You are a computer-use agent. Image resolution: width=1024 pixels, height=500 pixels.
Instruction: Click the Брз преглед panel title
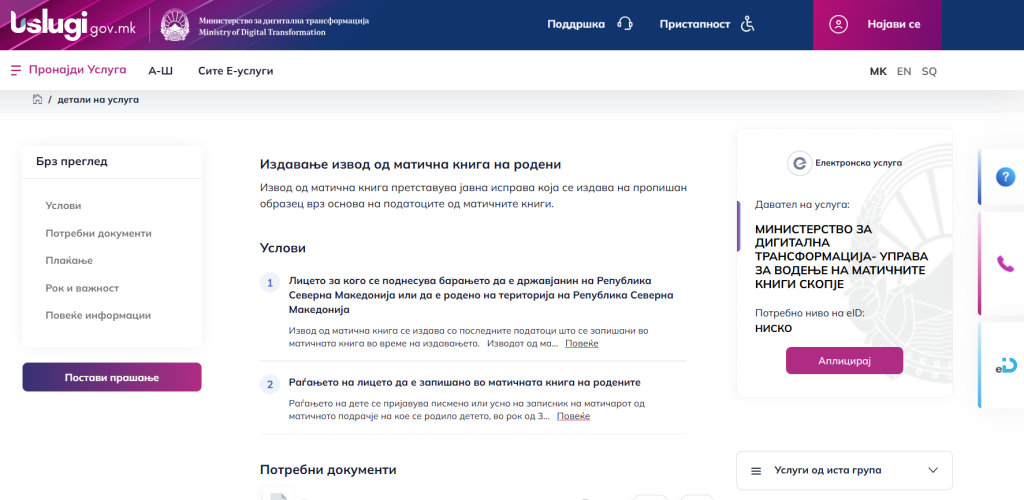(72, 161)
